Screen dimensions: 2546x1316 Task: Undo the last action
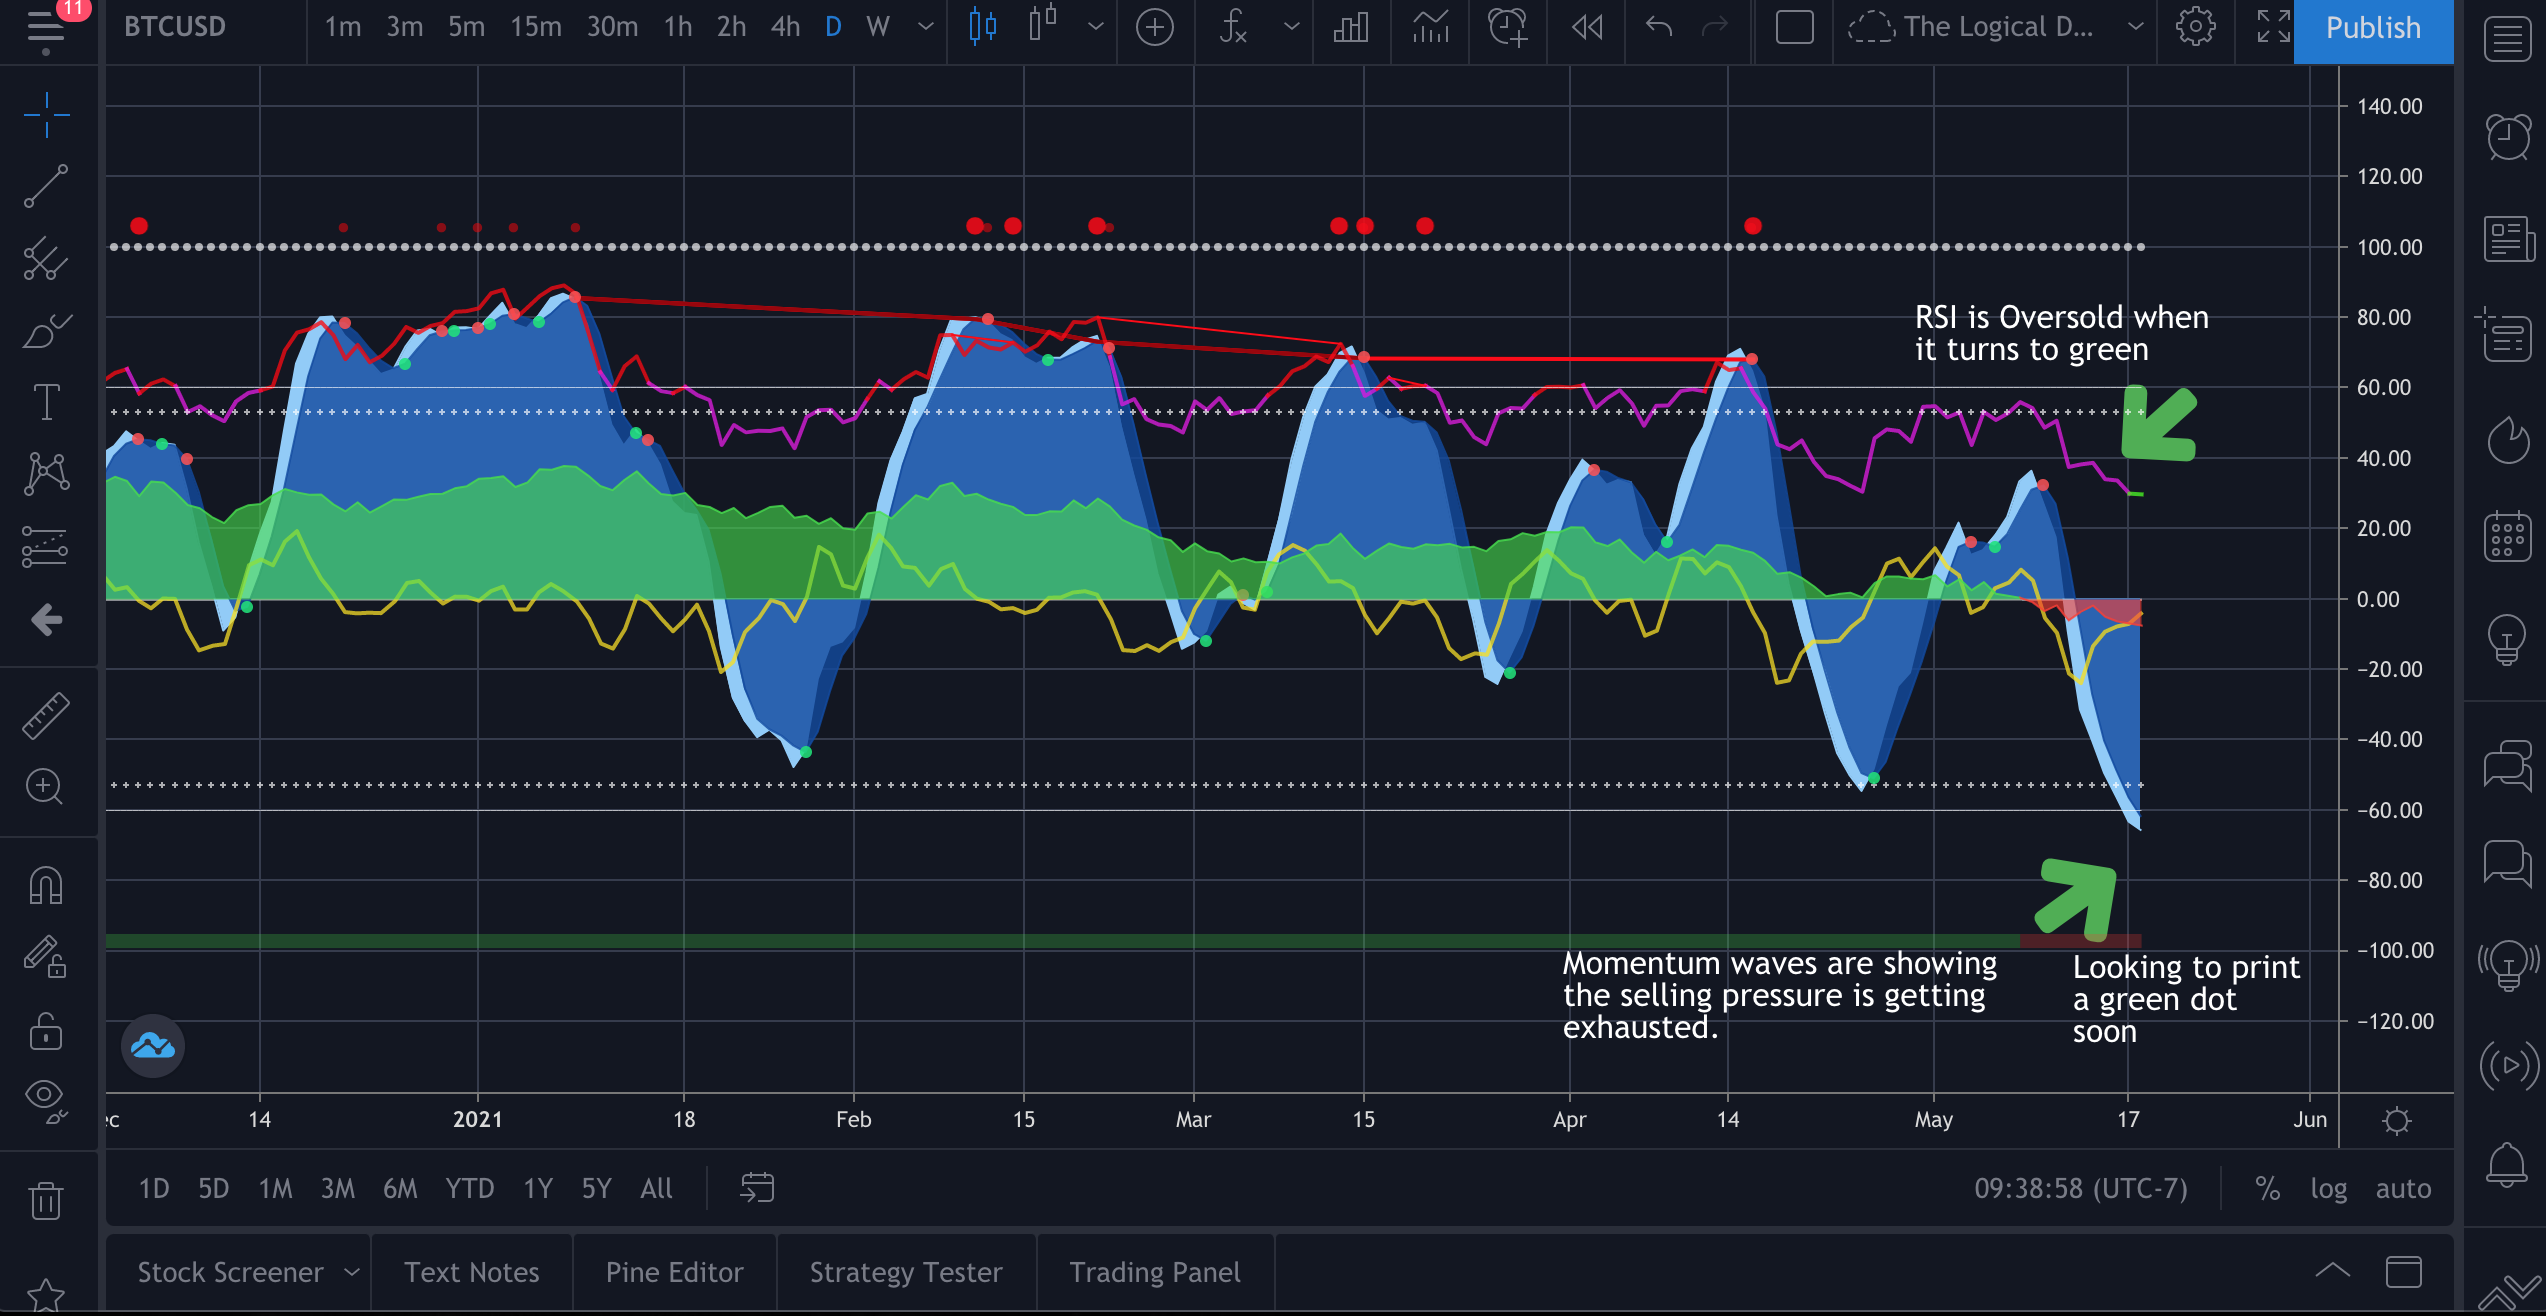[1659, 27]
